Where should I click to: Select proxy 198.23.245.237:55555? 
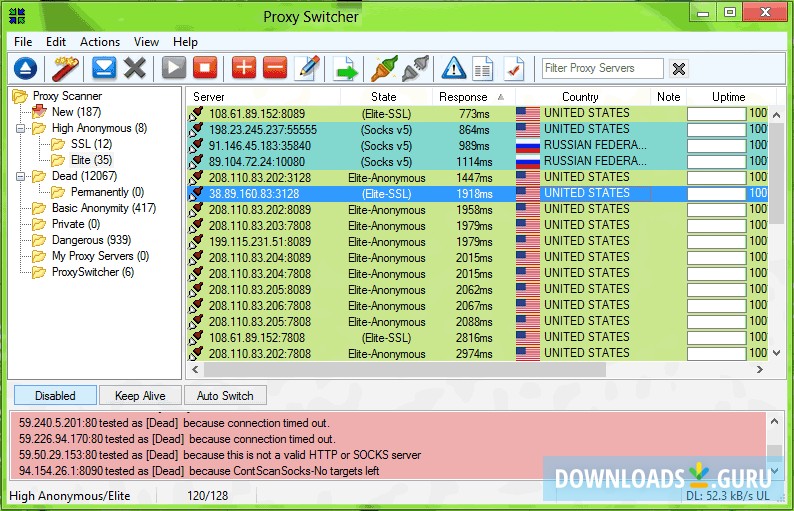pyautogui.click(x=478, y=130)
